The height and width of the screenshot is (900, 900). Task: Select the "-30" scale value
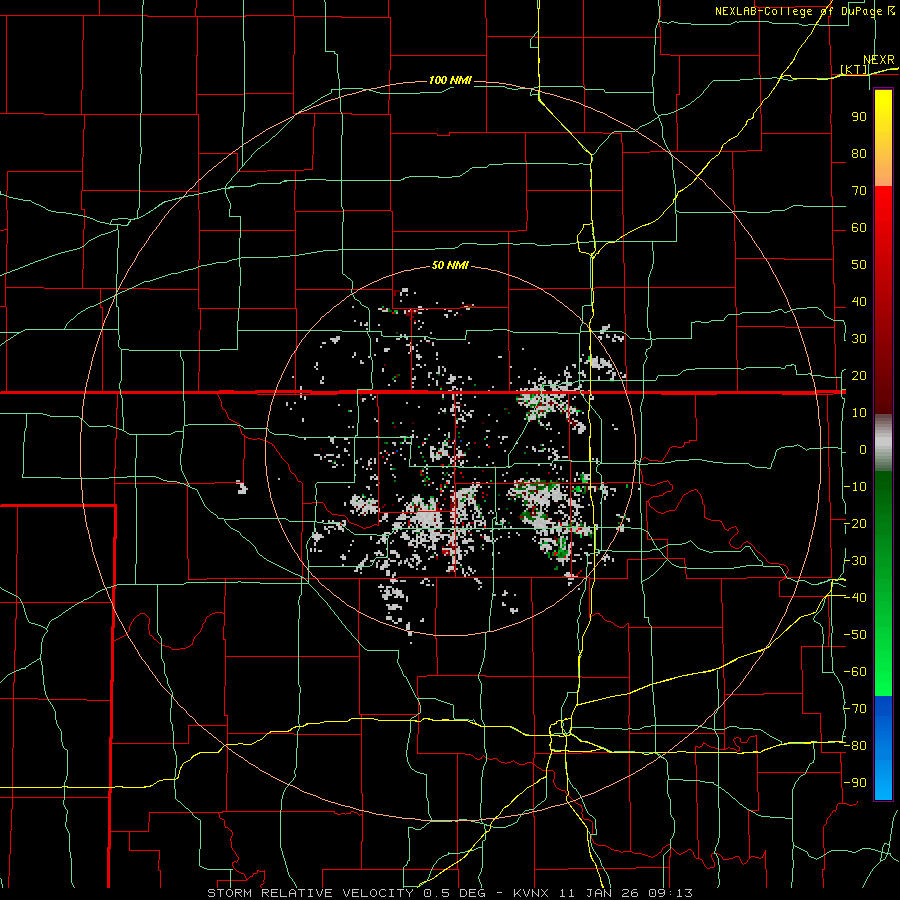click(855, 561)
